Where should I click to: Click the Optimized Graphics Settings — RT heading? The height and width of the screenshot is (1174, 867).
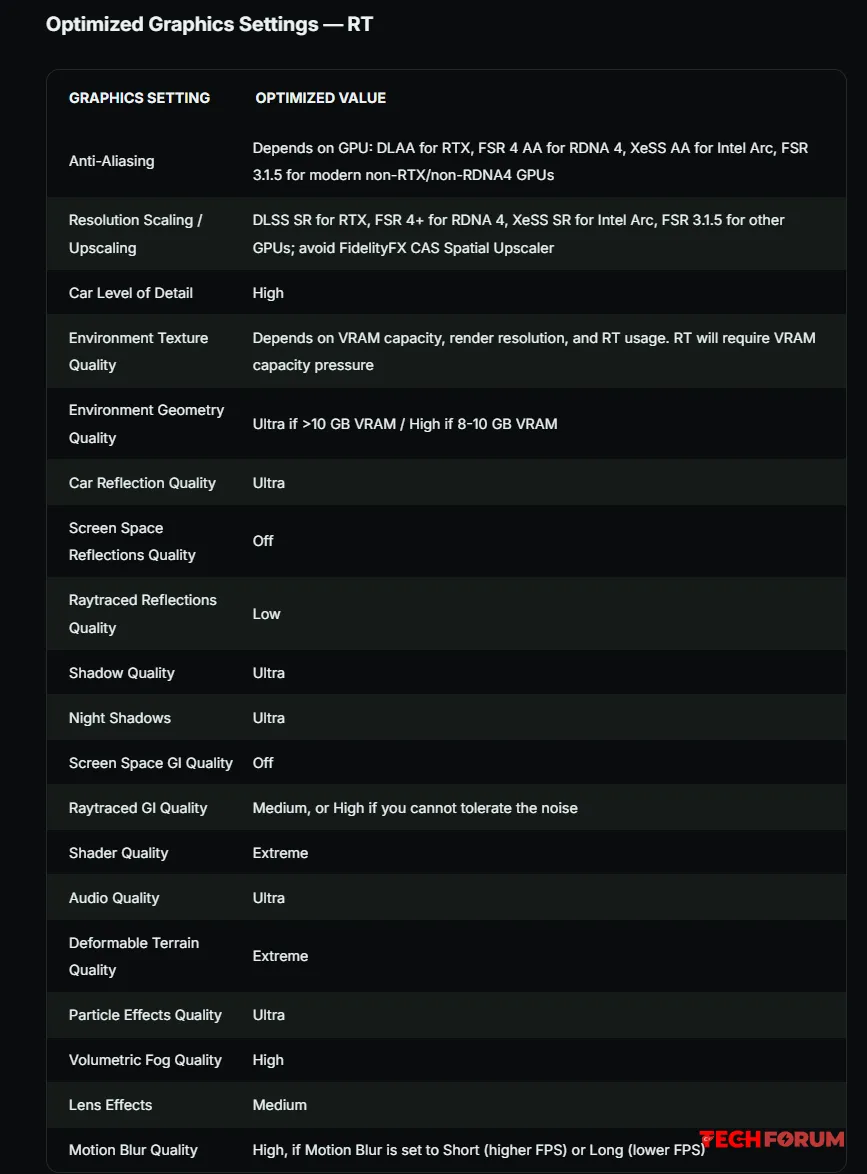point(209,24)
